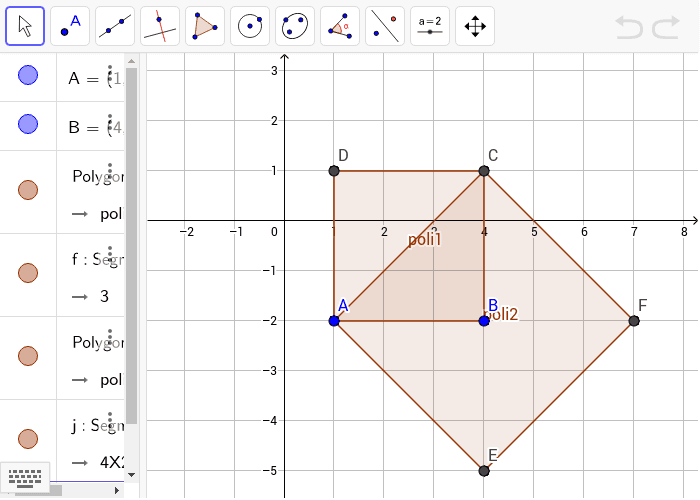Select the Ellipse conic tool
The image size is (700, 500).
(x=295, y=26)
